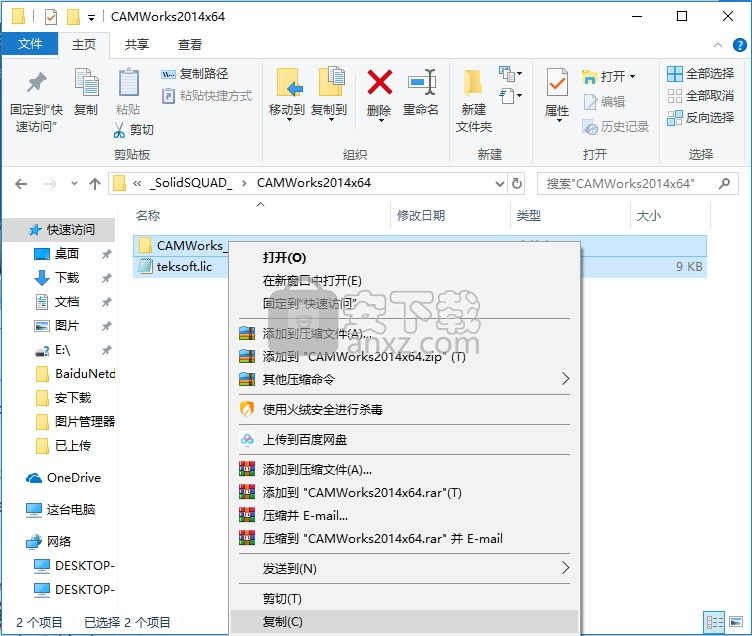Click Select All (全部选择)
This screenshot has height=636, width=752.
(700, 73)
